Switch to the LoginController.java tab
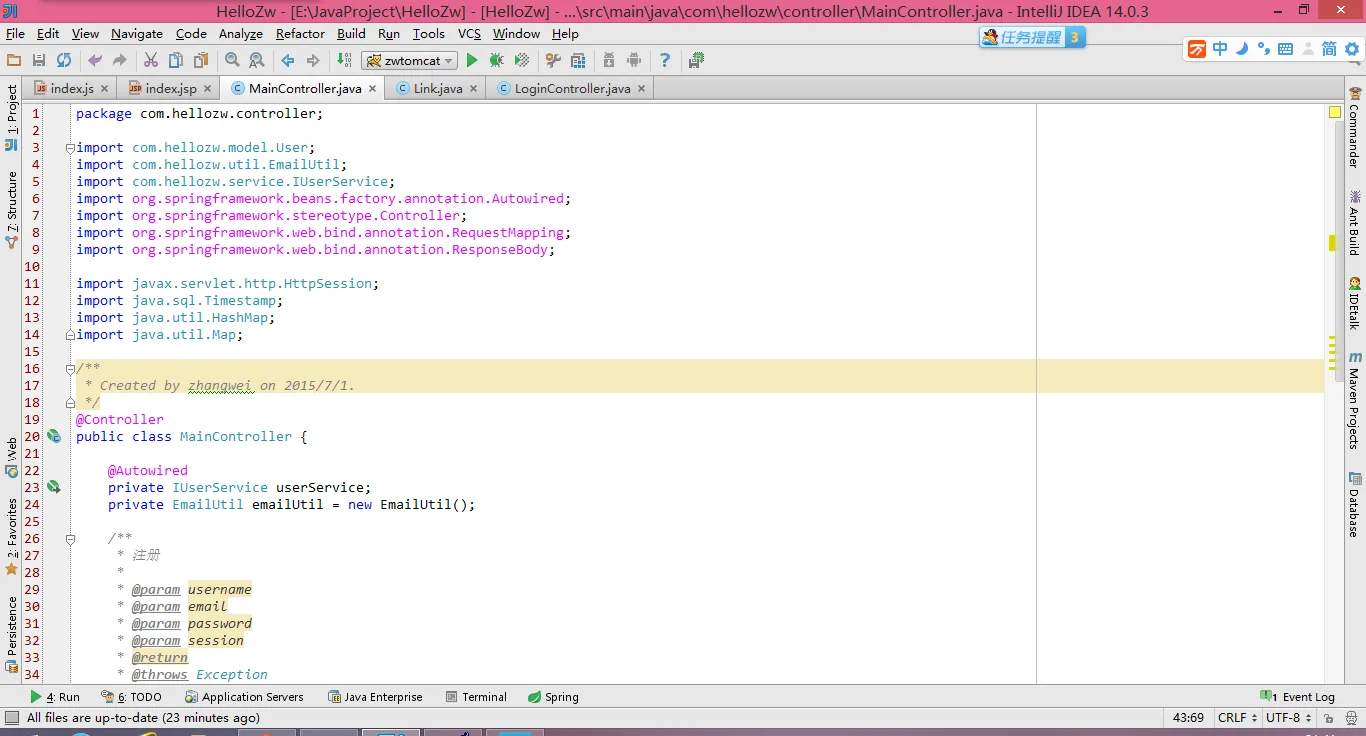This screenshot has height=736, width=1366. pyautogui.click(x=572, y=89)
